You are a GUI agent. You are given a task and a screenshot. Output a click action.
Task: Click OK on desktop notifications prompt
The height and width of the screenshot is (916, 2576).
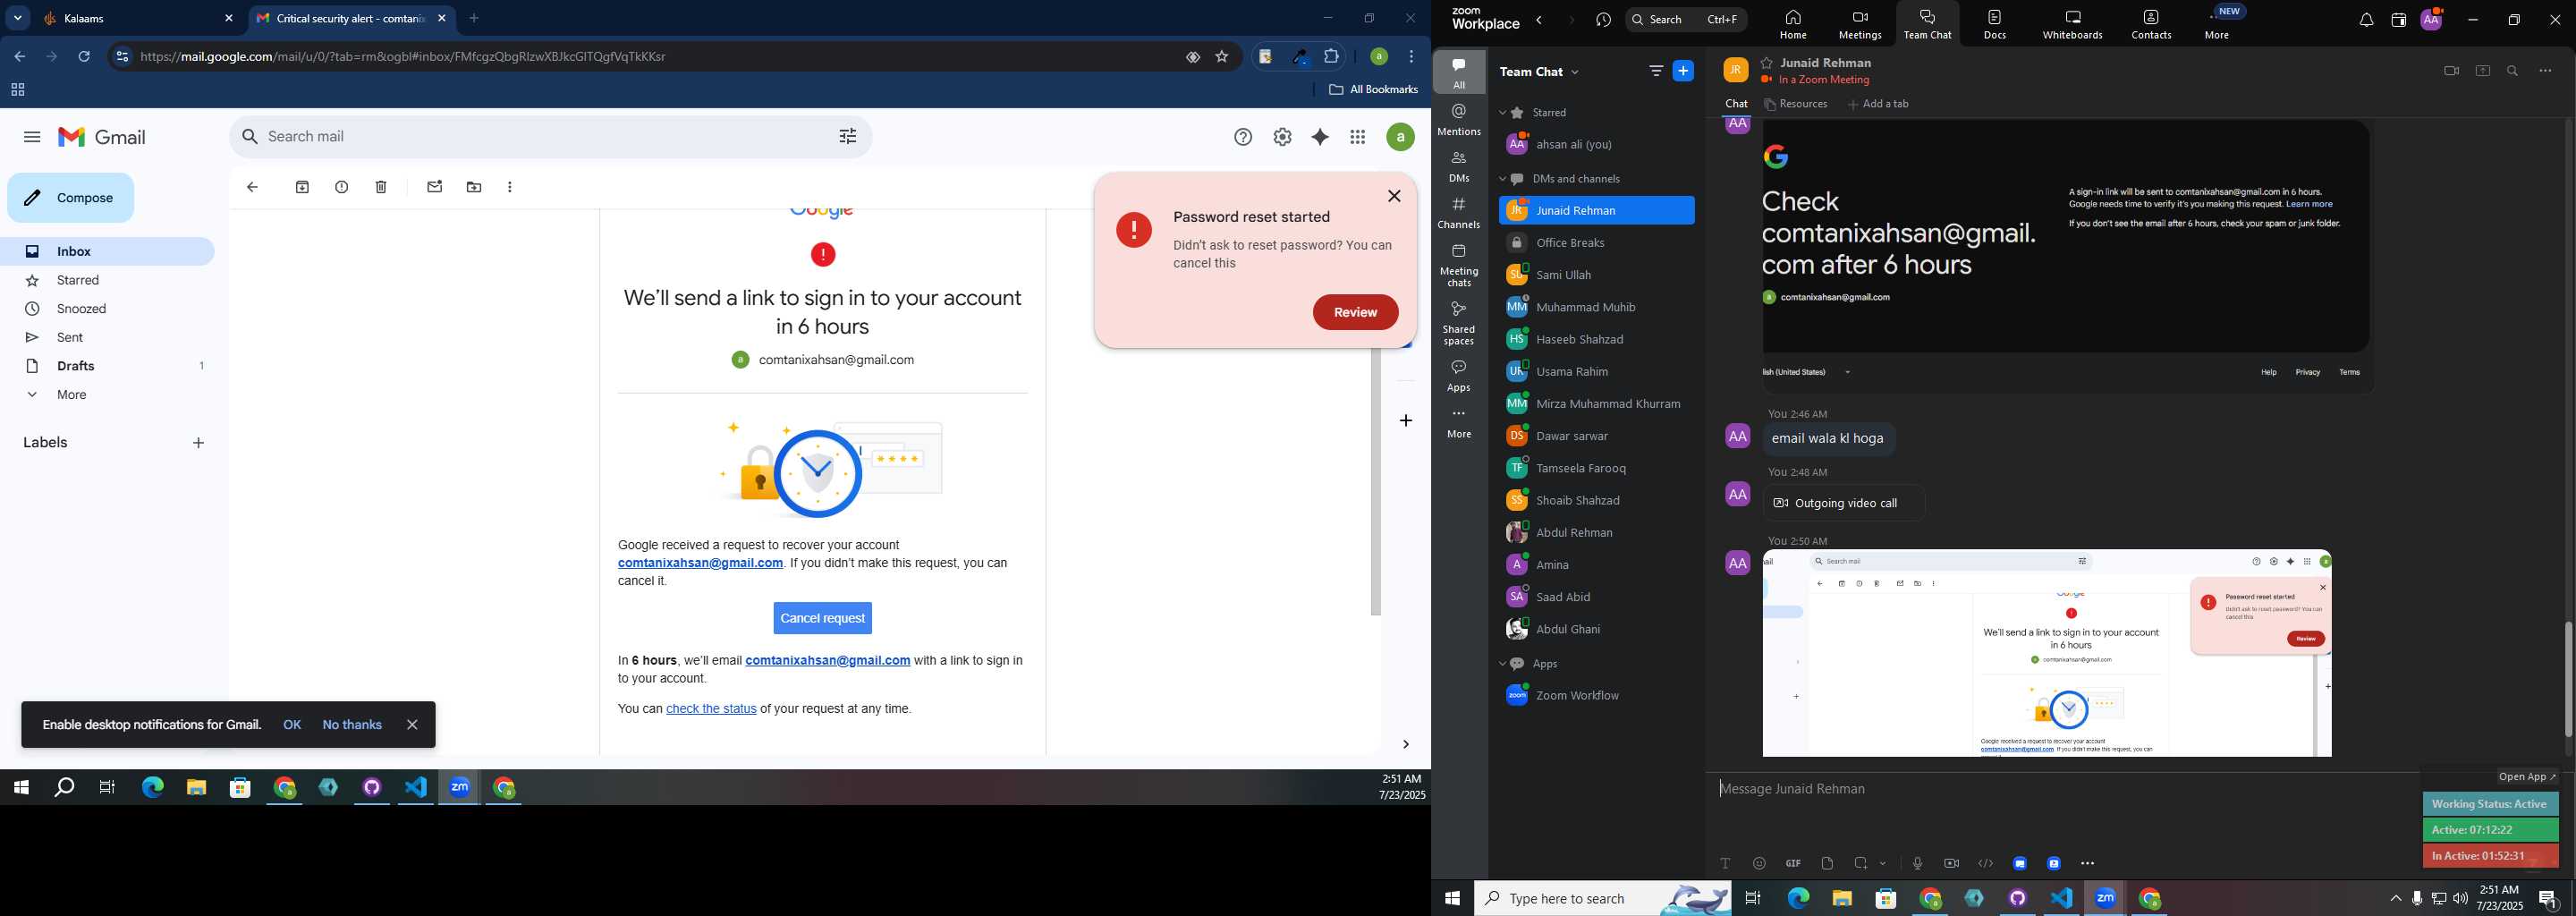point(292,726)
